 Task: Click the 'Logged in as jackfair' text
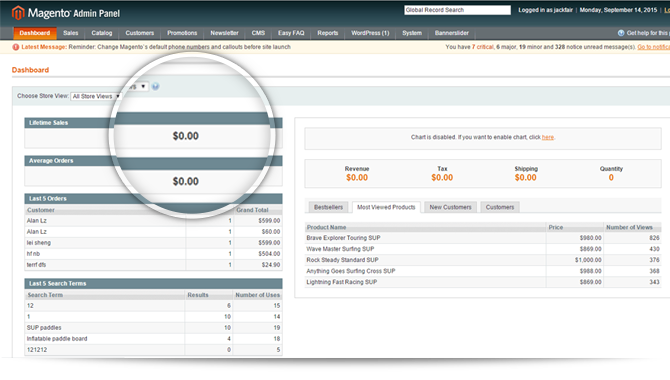[x=545, y=10]
